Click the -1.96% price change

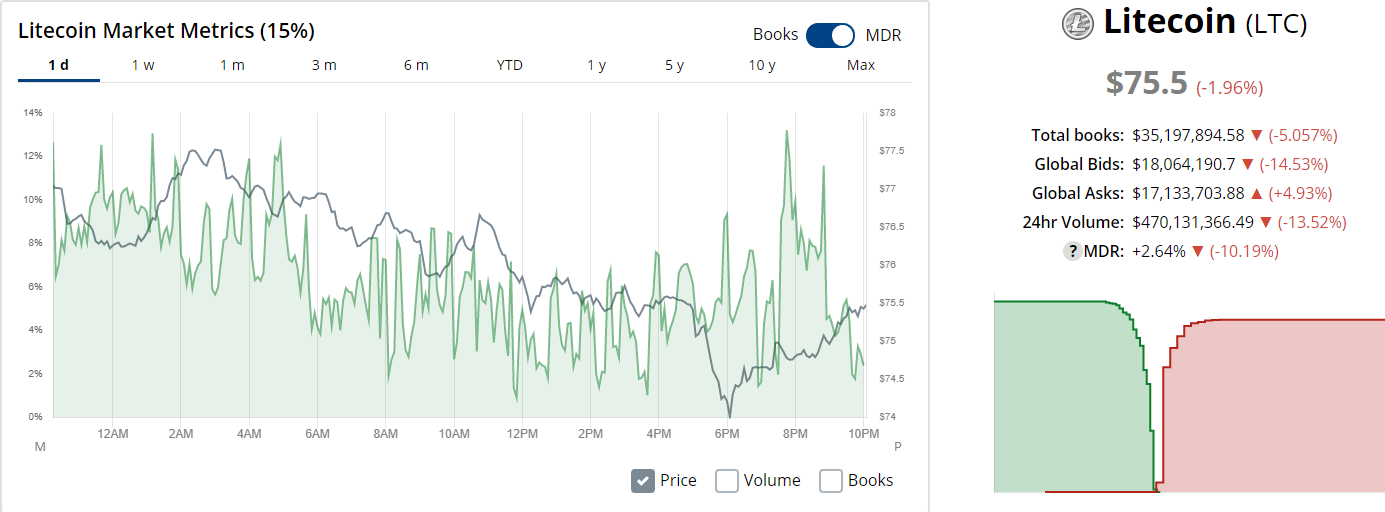point(1229,87)
